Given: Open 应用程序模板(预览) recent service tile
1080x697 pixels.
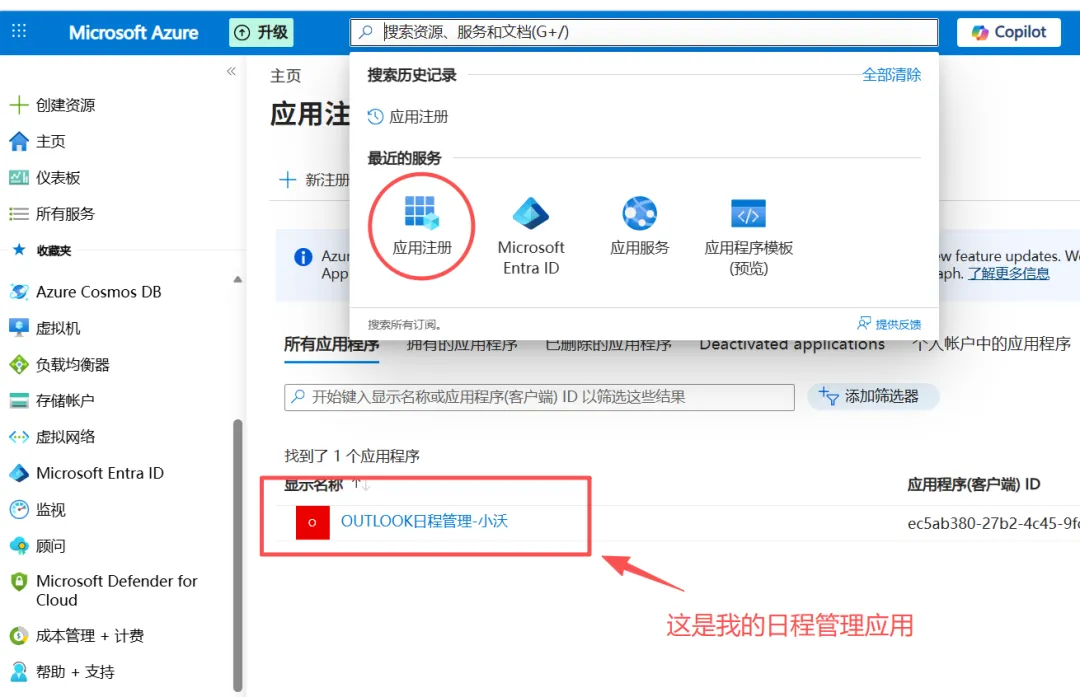Looking at the screenshot, I should [748, 236].
